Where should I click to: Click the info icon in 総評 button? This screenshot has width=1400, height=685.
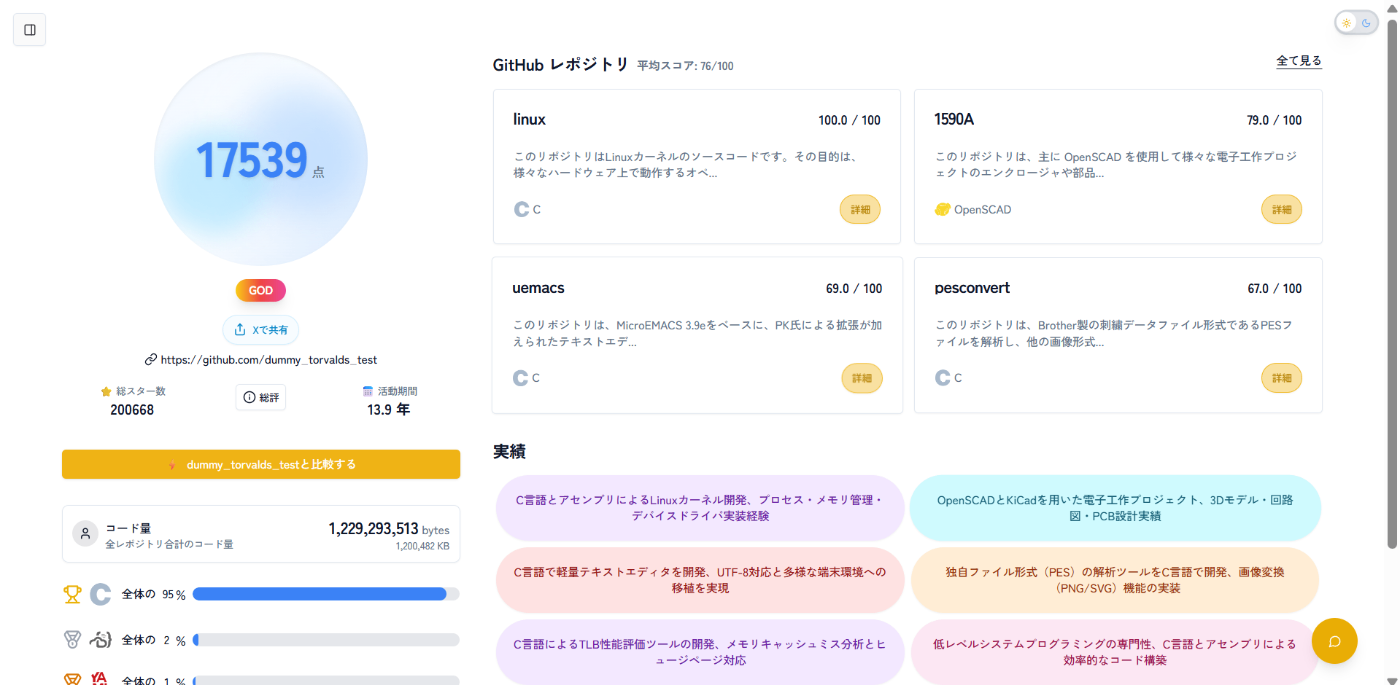pos(250,398)
